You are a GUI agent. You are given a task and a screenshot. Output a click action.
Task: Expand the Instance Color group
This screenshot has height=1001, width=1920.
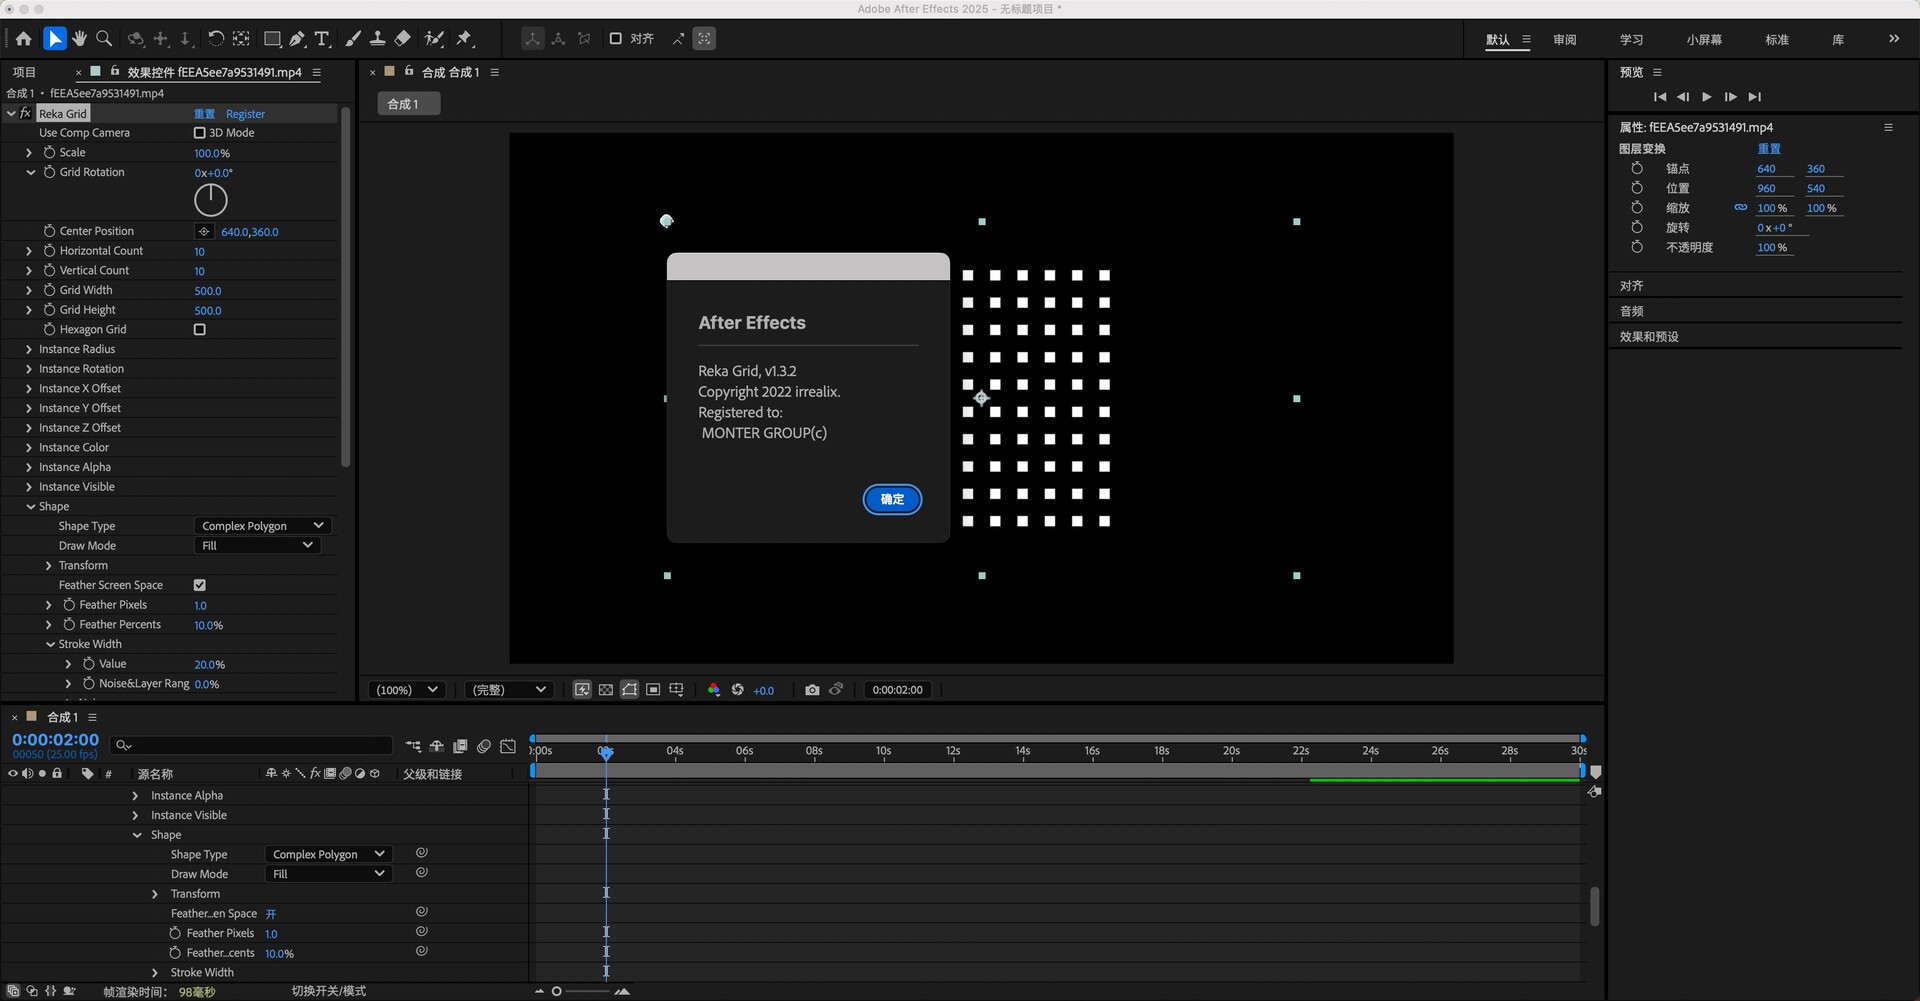point(29,448)
